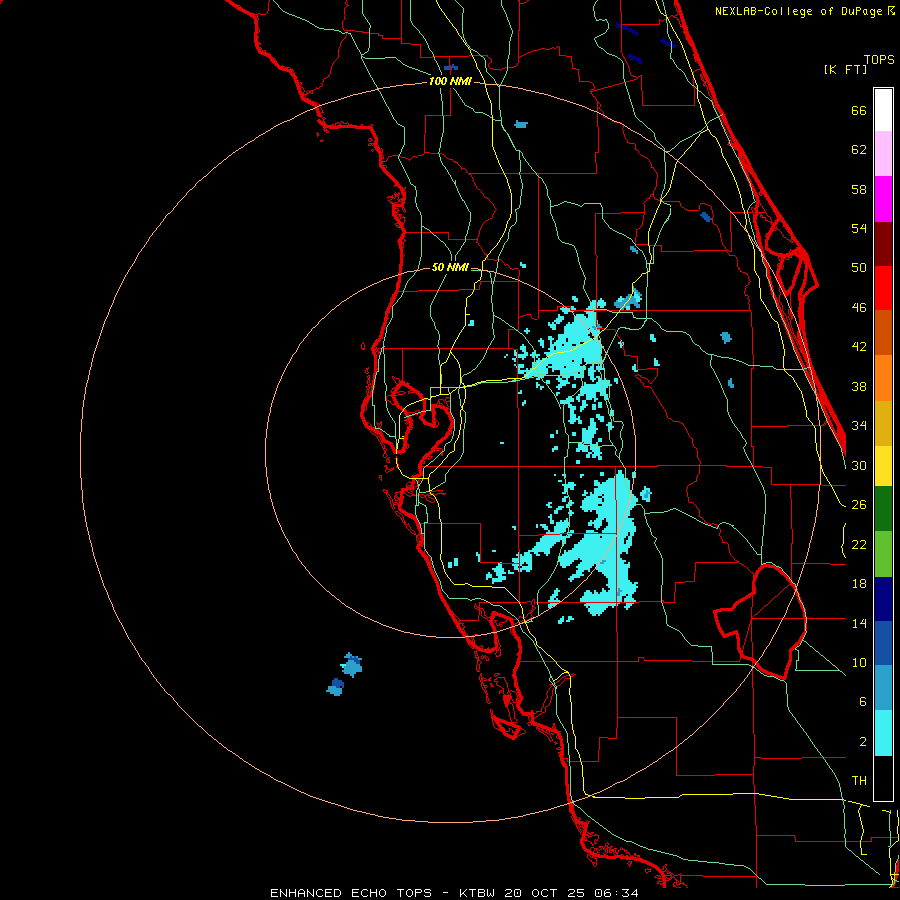Click the magenta legend swatch
Viewport: 900px width, 900px height.
coord(883,199)
